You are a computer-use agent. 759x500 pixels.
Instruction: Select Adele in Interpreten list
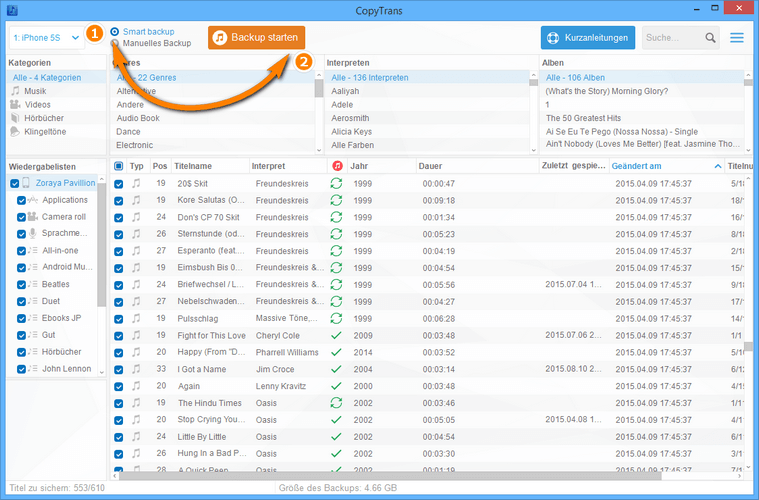[342, 105]
